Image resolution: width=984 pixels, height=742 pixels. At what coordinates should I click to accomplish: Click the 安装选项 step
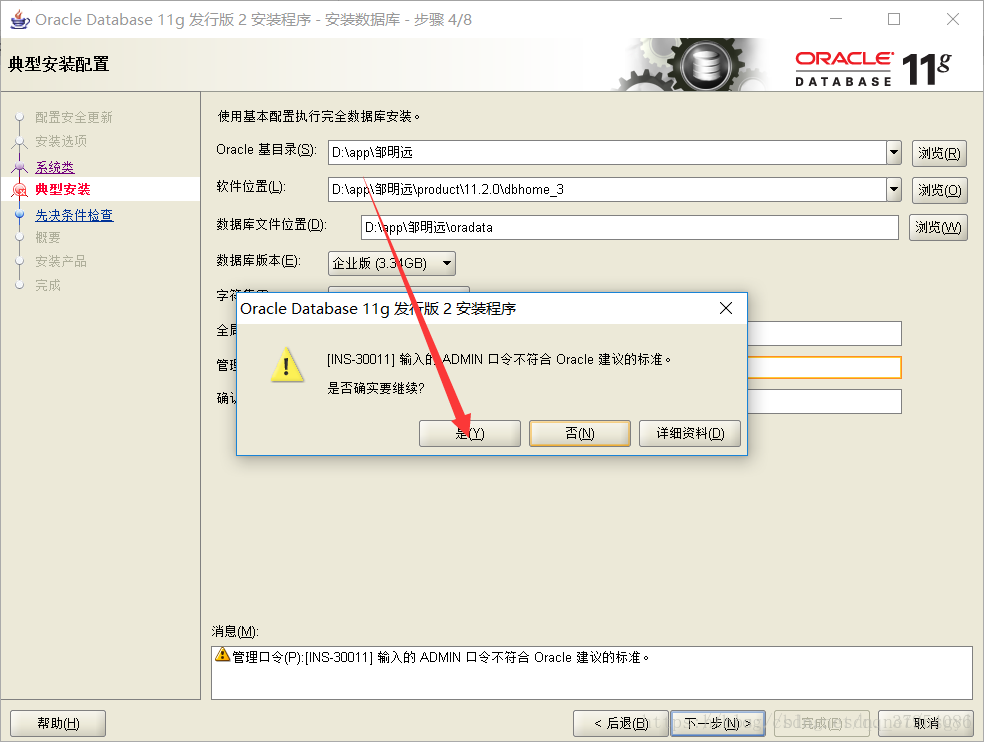coord(61,141)
